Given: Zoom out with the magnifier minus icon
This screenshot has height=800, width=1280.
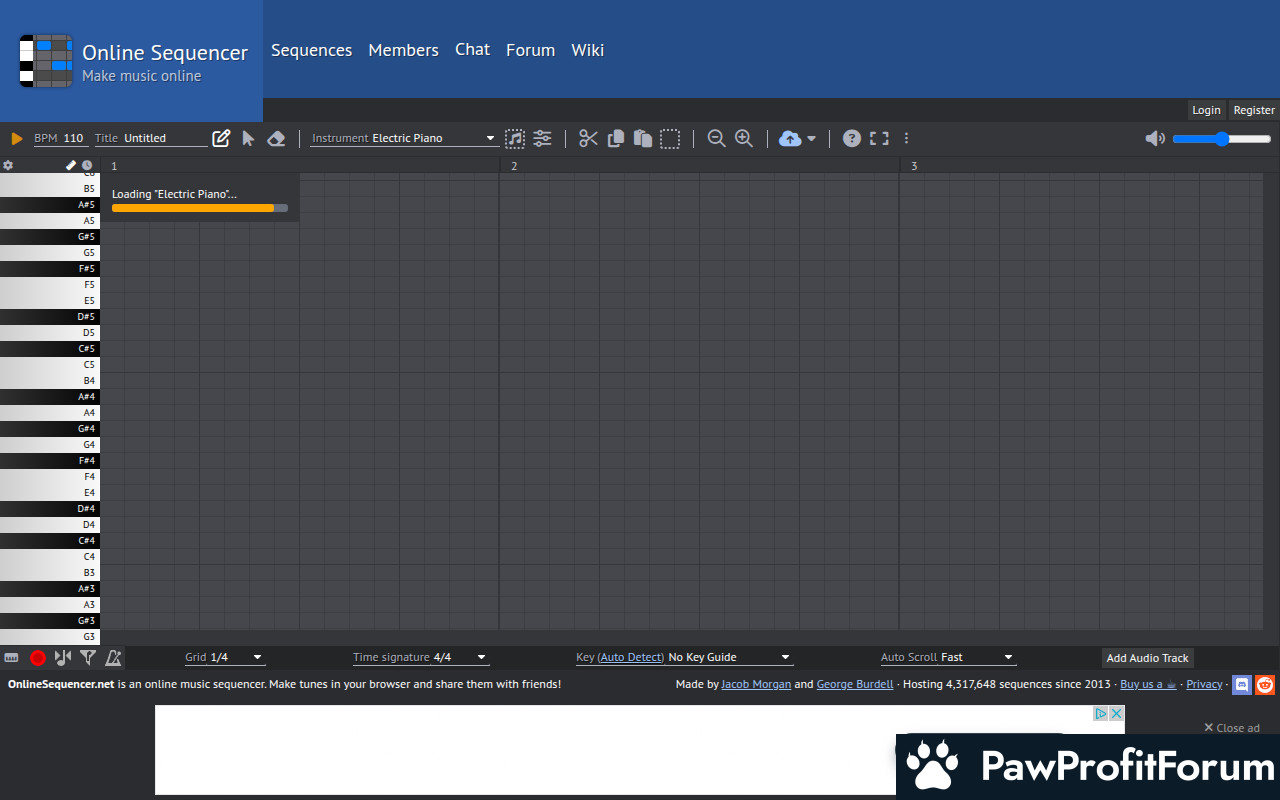Looking at the screenshot, I should coord(716,139).
